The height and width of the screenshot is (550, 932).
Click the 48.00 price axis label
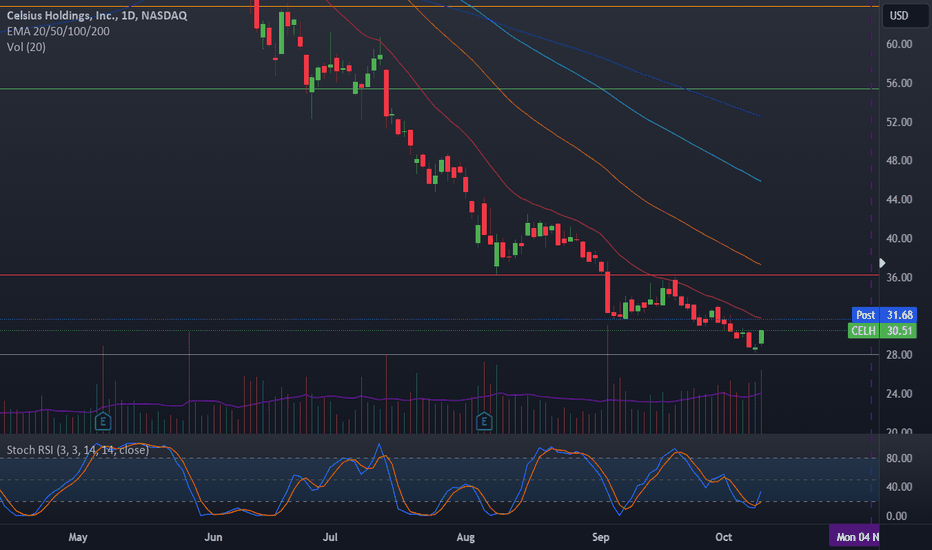pyautogui.click(x=899, y=161)
